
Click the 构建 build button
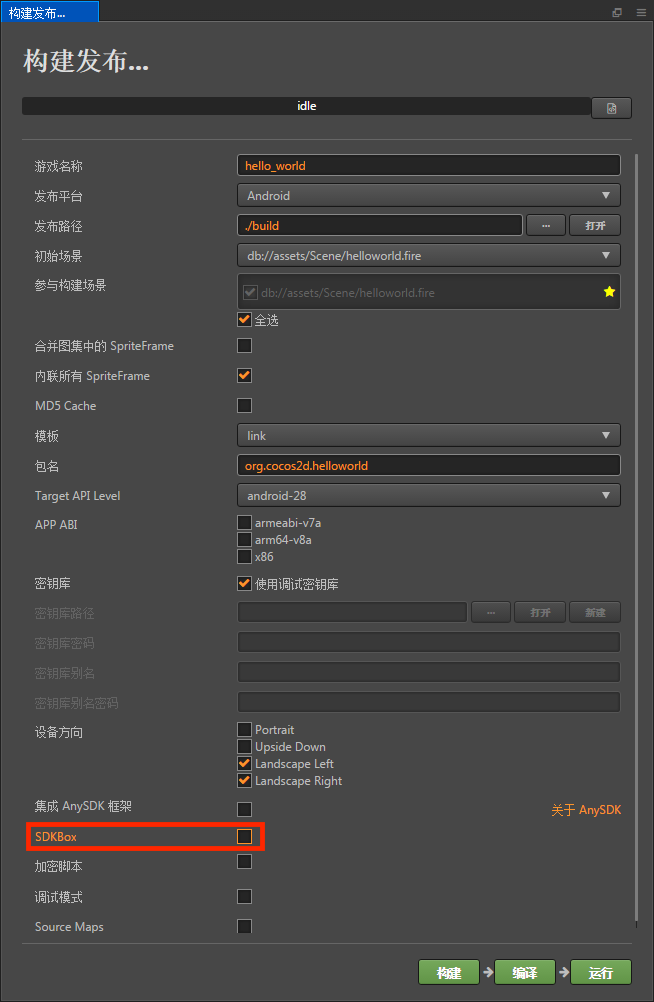coord(449,973)
